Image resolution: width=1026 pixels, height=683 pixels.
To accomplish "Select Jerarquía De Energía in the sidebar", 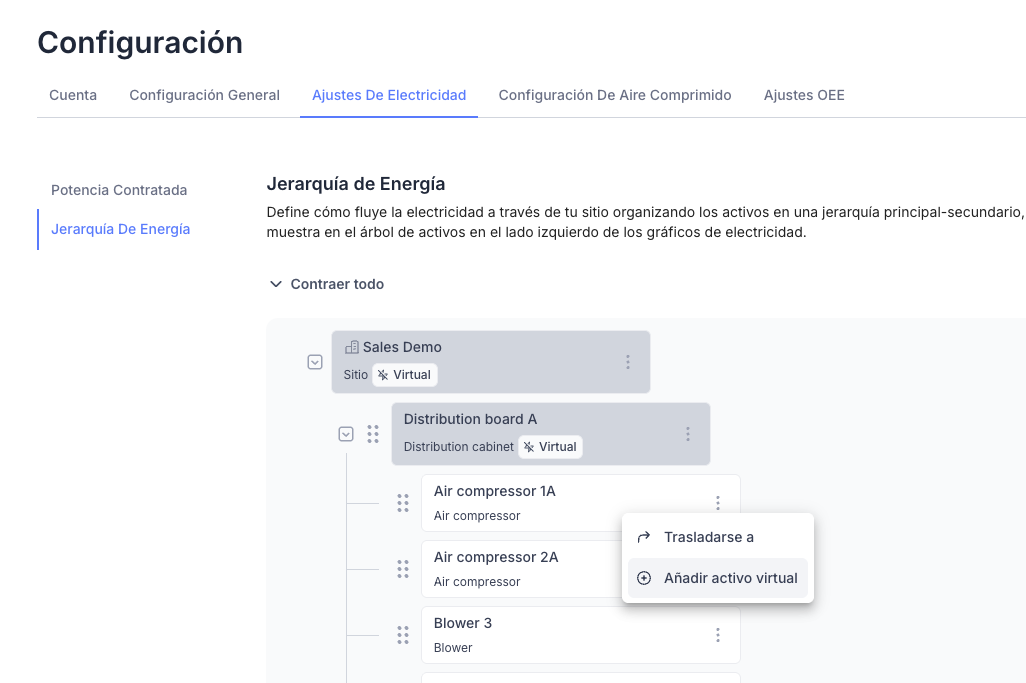I will click(x=120, y=229).
